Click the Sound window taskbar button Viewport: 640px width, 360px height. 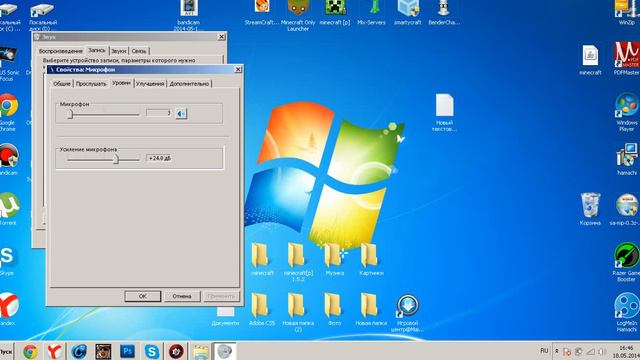click(224, 351)
